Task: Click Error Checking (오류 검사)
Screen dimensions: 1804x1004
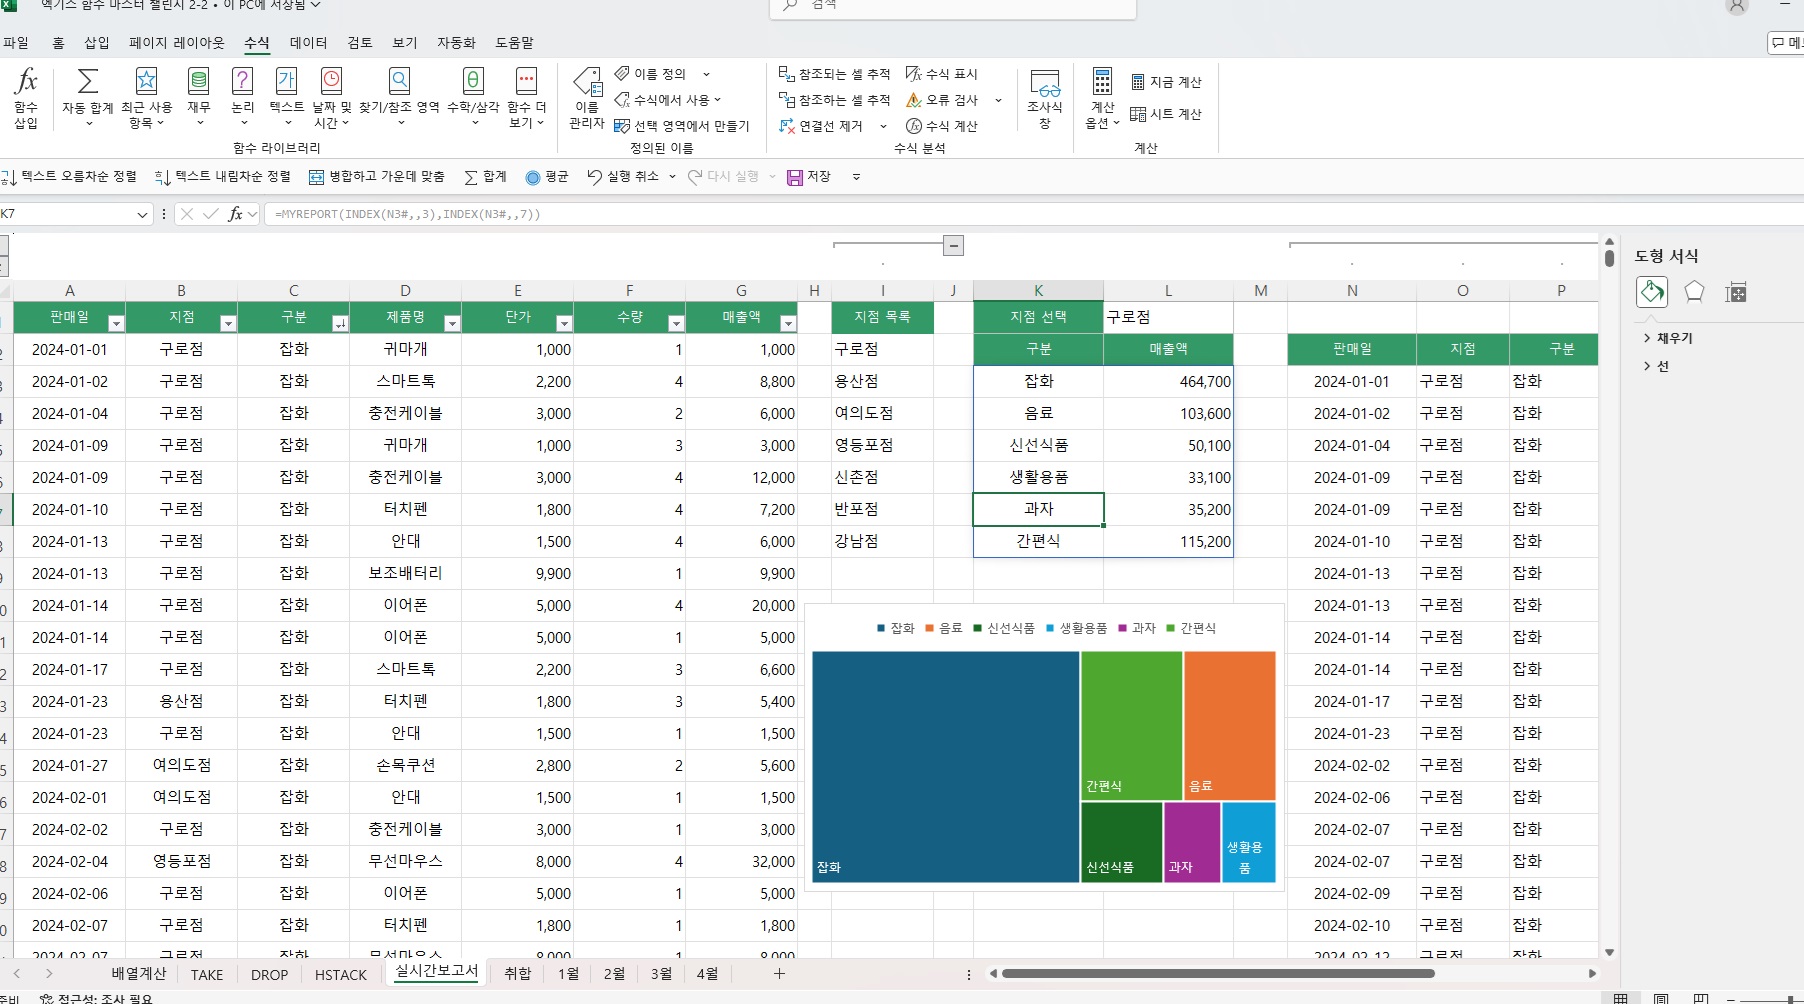Action: 941,100
